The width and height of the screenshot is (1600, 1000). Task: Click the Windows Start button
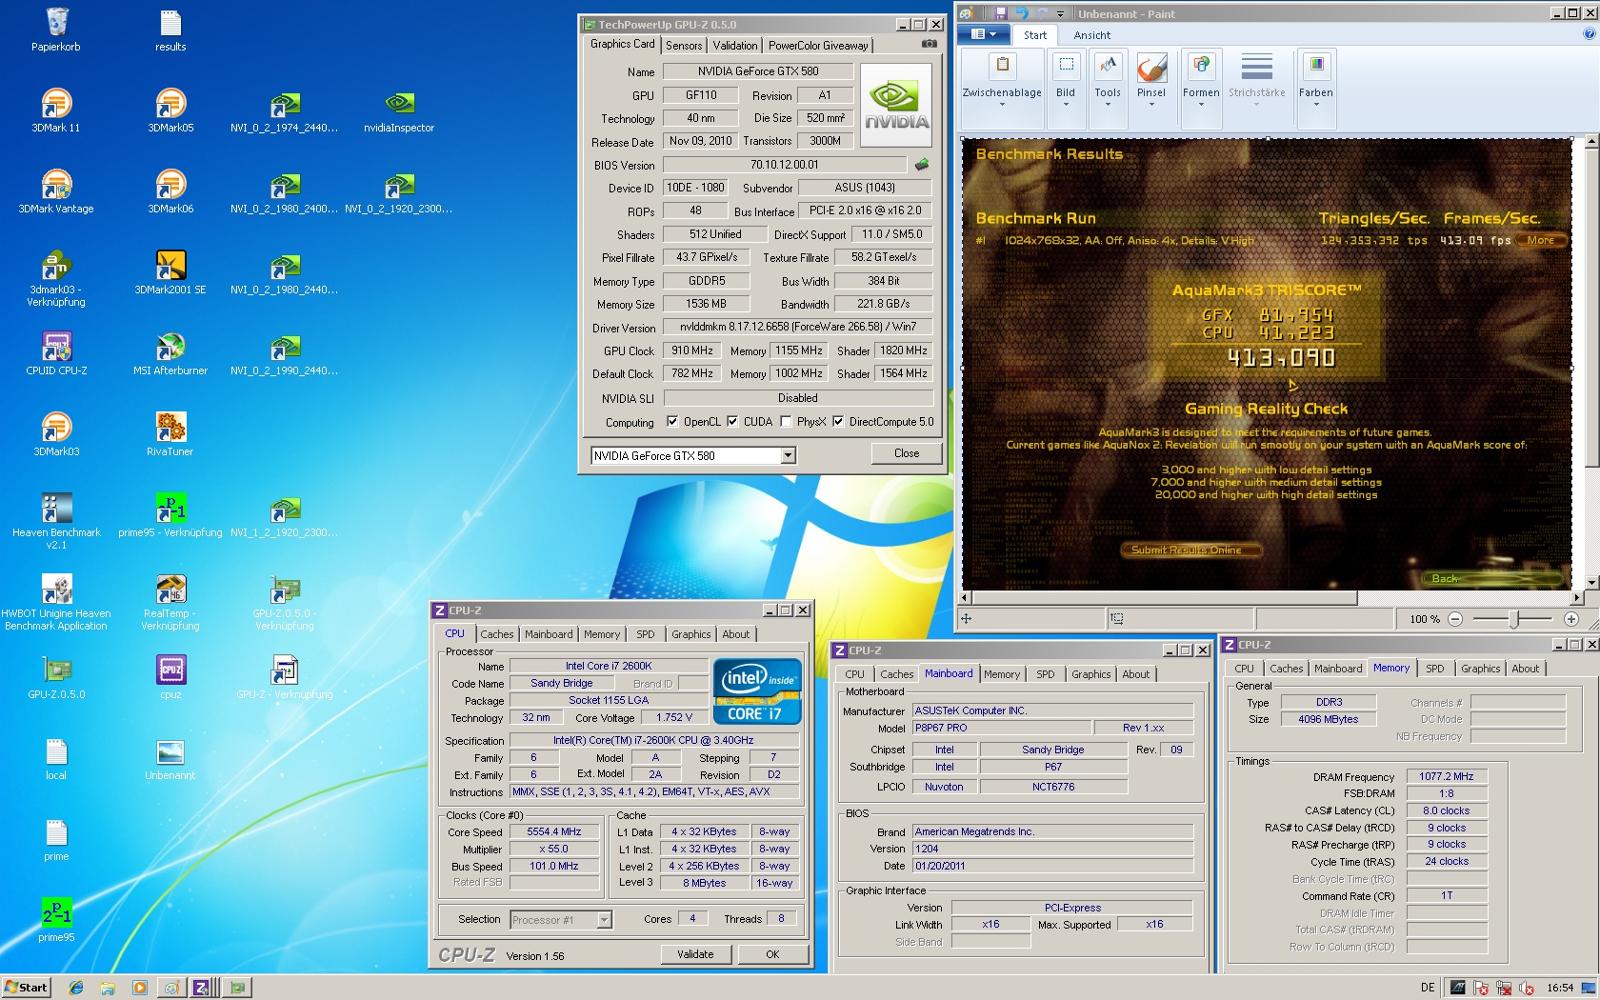(x=27, y=987)
